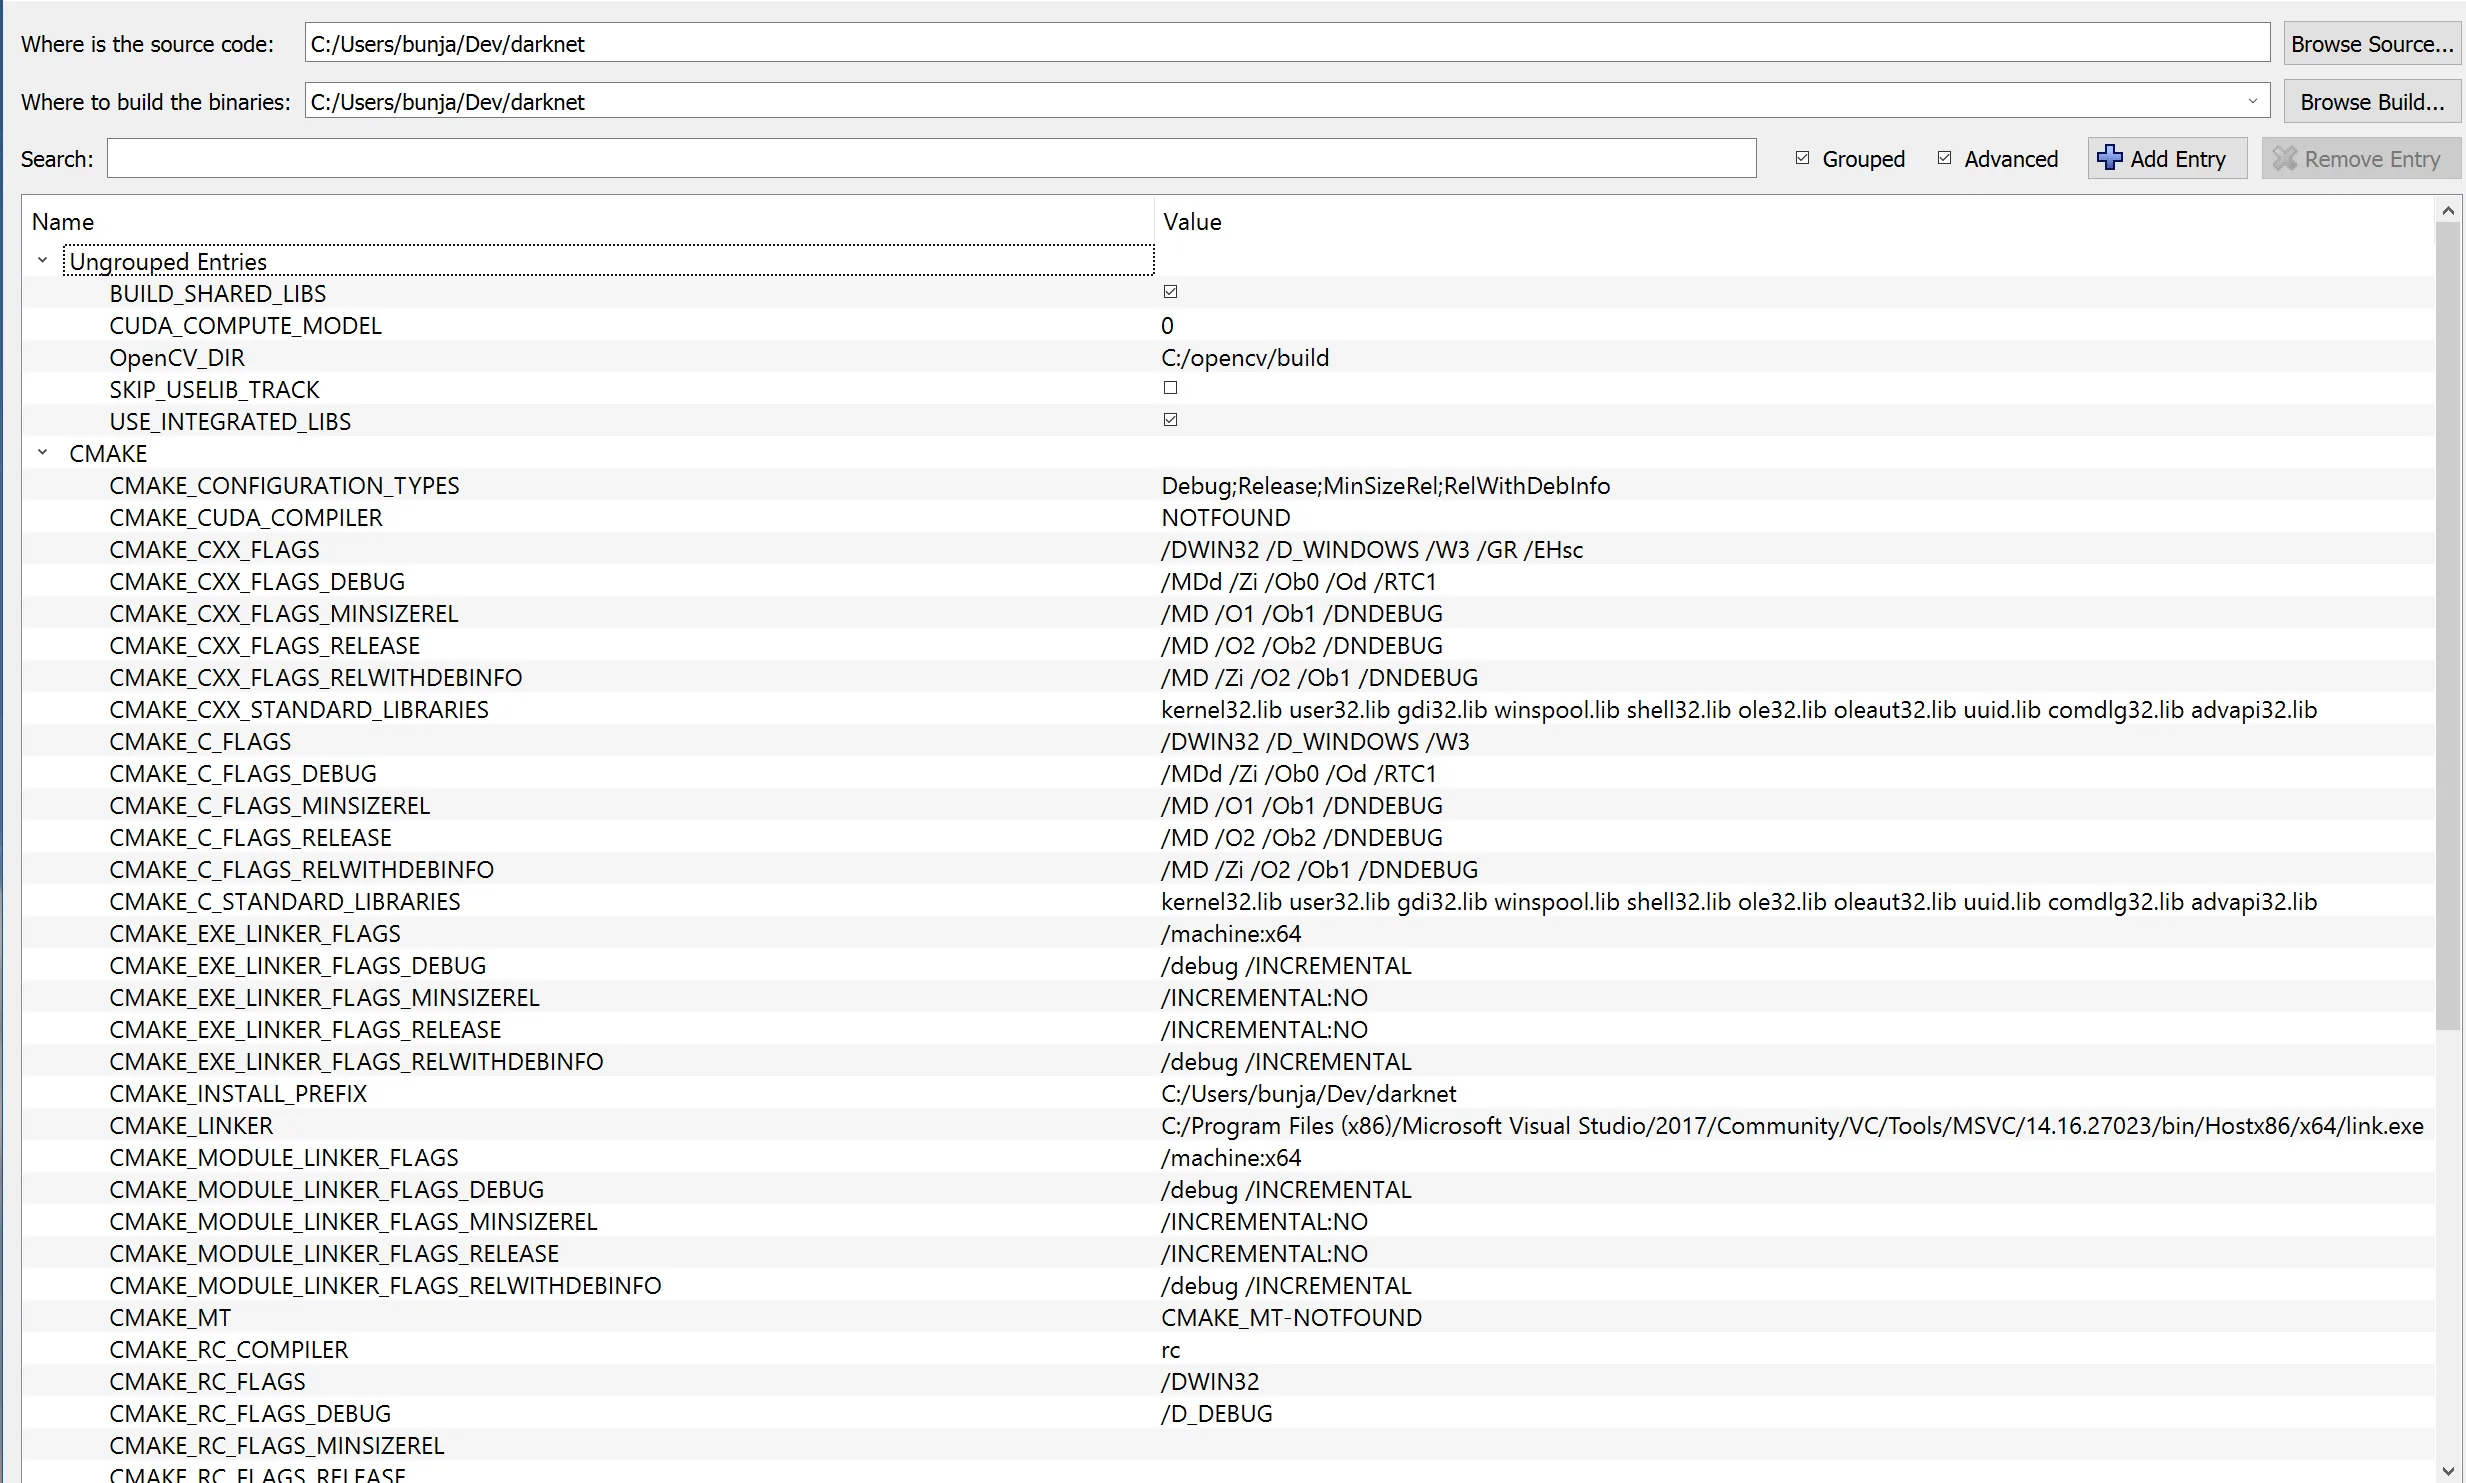This screenshot has height=1483, width=2466.
Task: Uncheck USE_INTEGRATED_LIBS value checkbox
Action: (x=1170, y=420)
